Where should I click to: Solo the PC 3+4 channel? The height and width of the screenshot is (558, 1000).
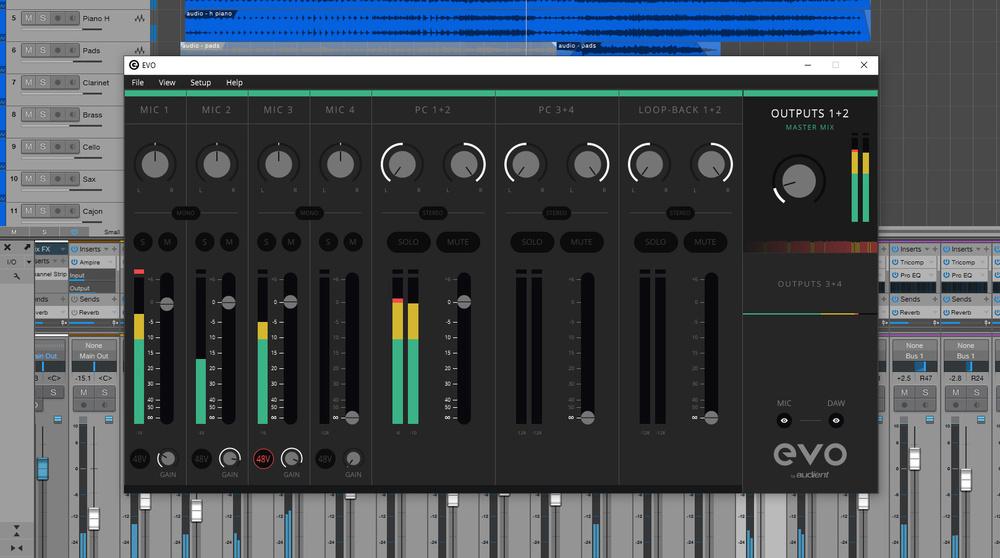point(532,242)
